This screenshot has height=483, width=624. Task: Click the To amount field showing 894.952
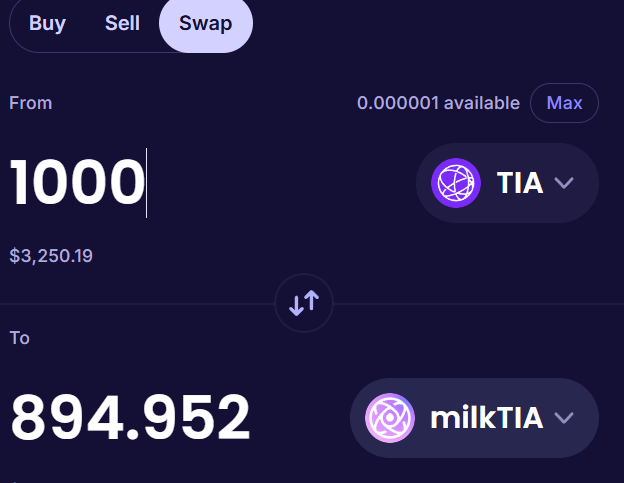(x=130, y=418)
